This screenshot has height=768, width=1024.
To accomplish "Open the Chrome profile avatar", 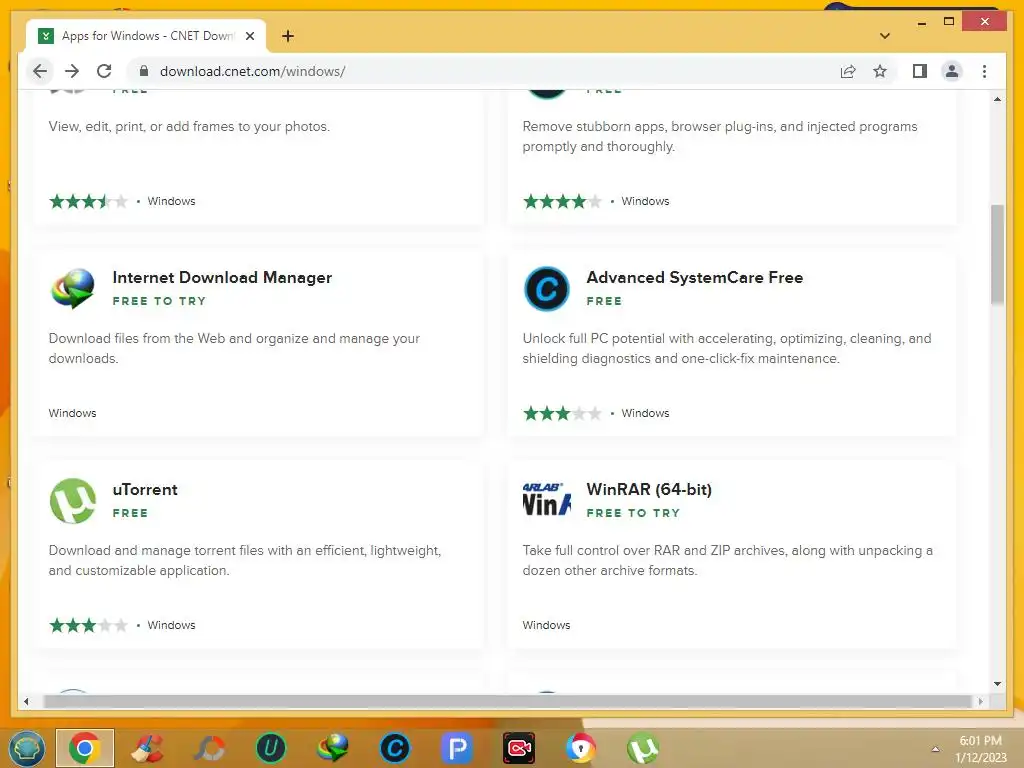I will [952, 71].
